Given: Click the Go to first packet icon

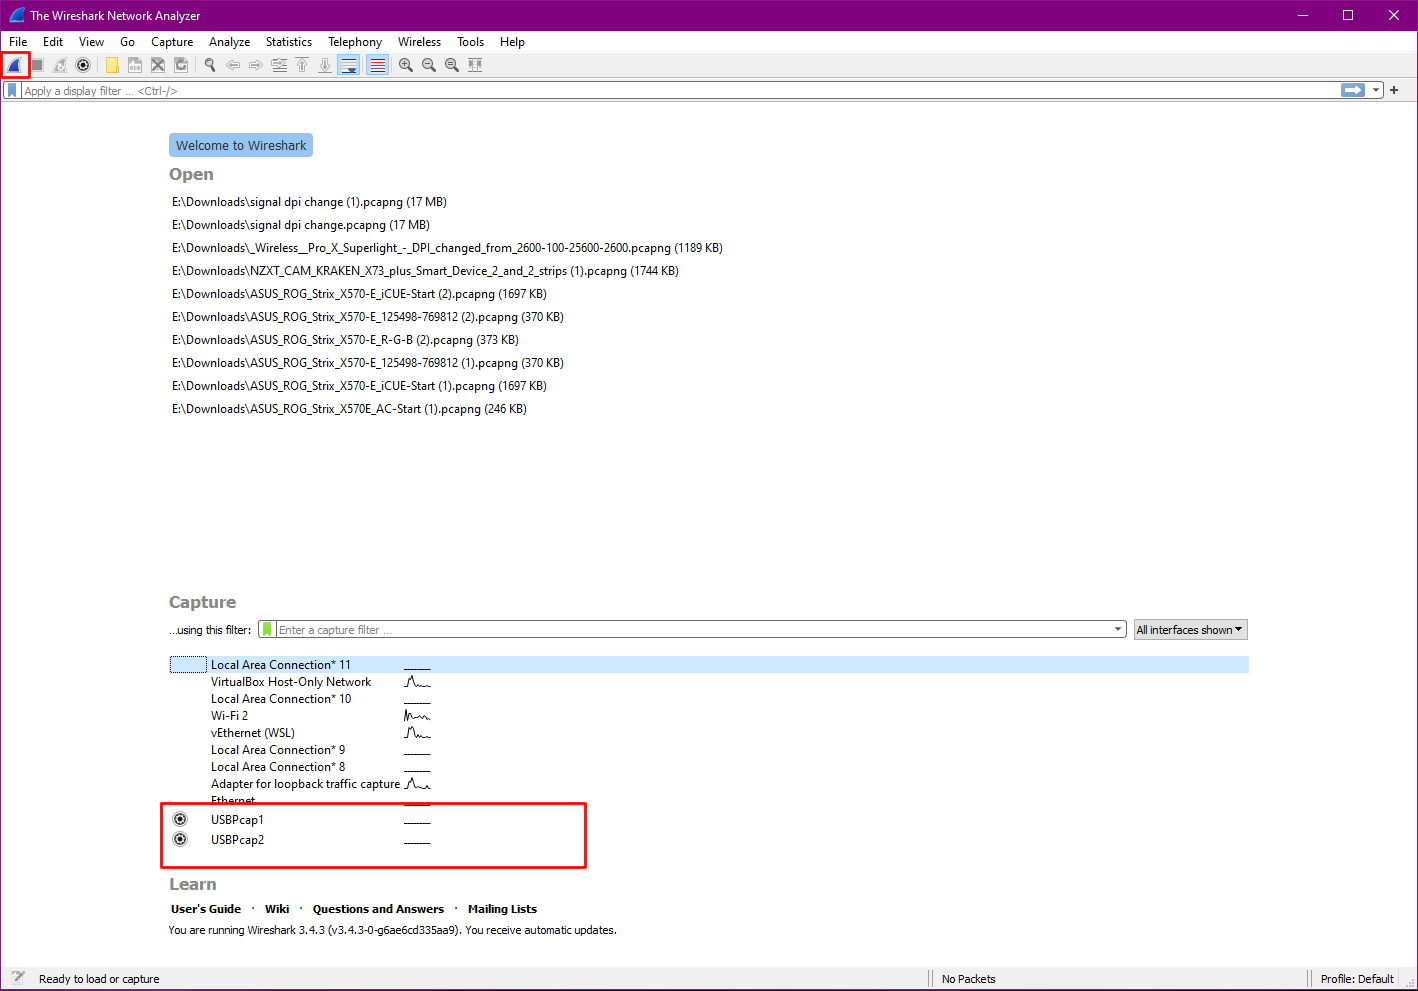Looking at the screenshot, I should point(302,65).
